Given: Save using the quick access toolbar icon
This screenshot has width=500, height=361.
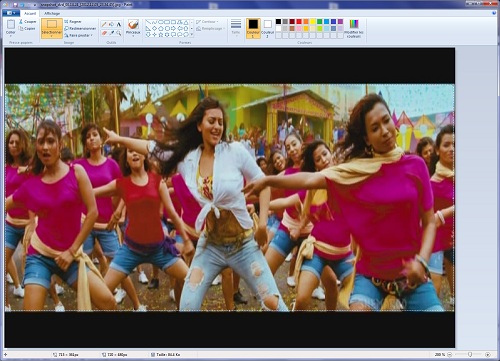Looking at the screenshot, I should click(15, 5).
